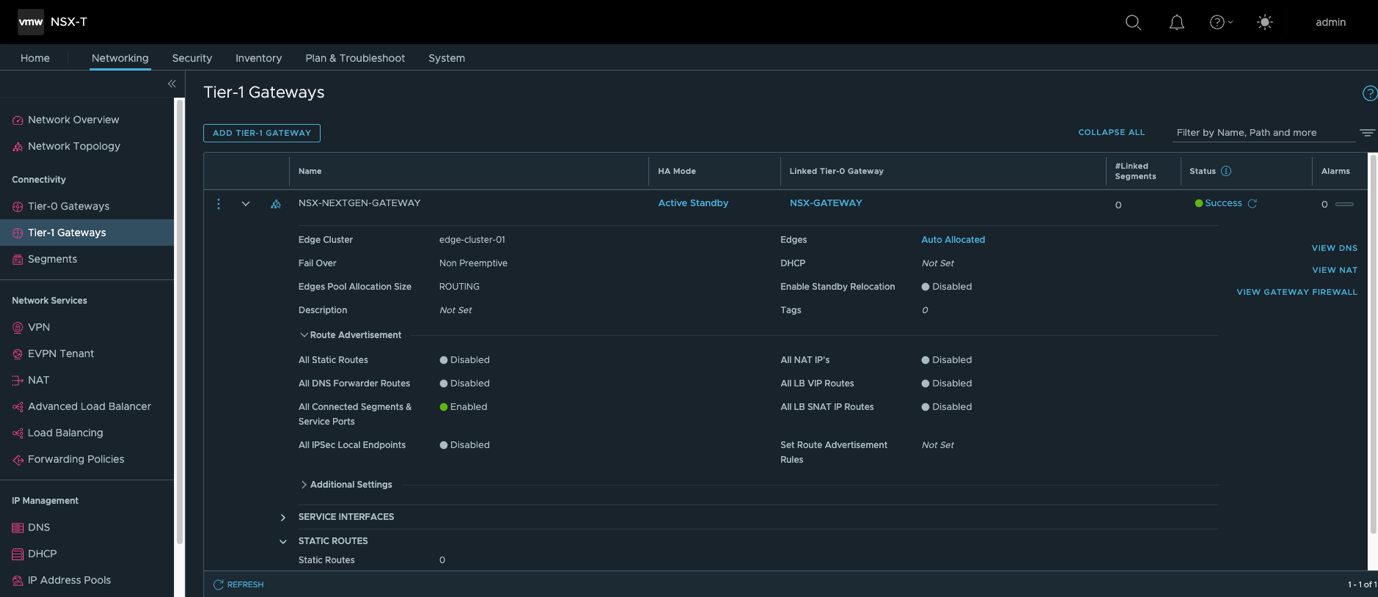The width and height of the screenshot is (1378, 597).
Task: Click the Network Overview icon
Action: click(17, 120)
